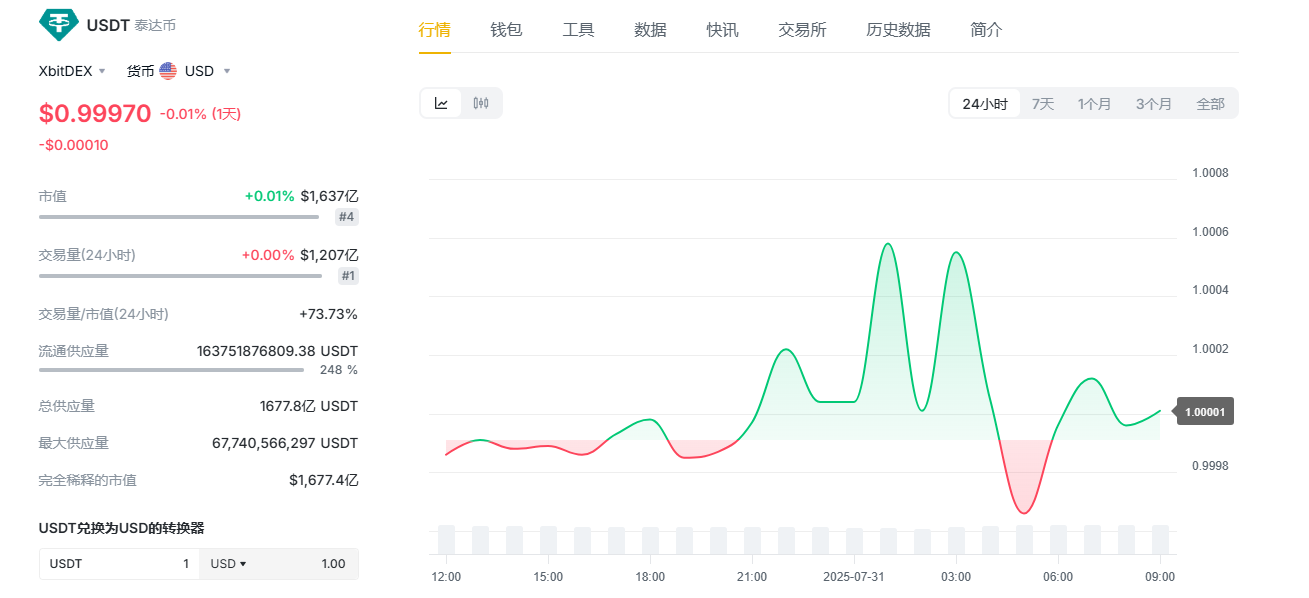Click the 248 % supply percentage
This screenshot has height=598, width=1309.
pyautogui.click(x=338, y=370)
